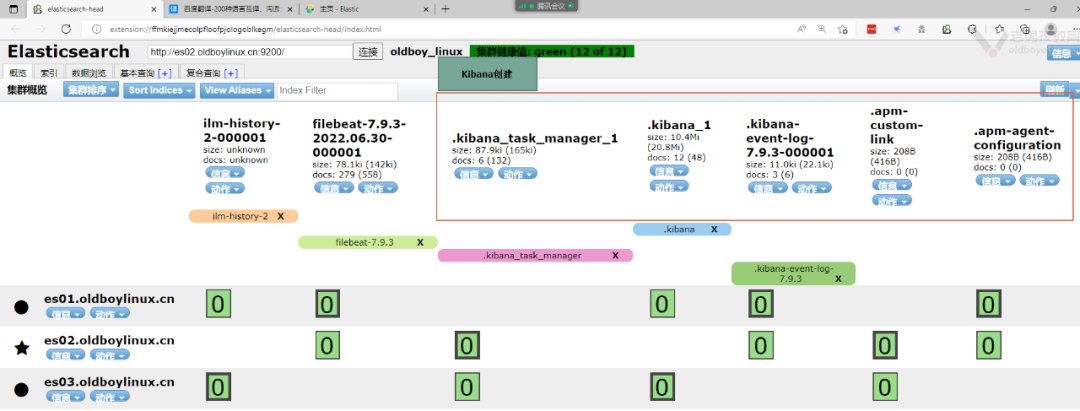Click the Index Filter input field

tap(338, 91)
